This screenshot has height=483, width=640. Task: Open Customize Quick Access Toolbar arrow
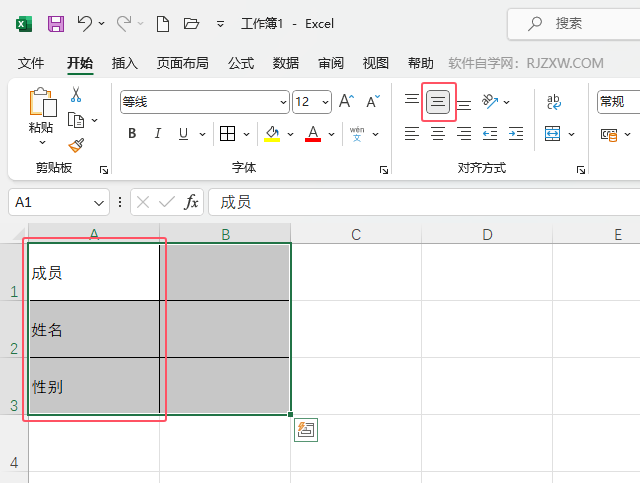(x=220, y=24)
